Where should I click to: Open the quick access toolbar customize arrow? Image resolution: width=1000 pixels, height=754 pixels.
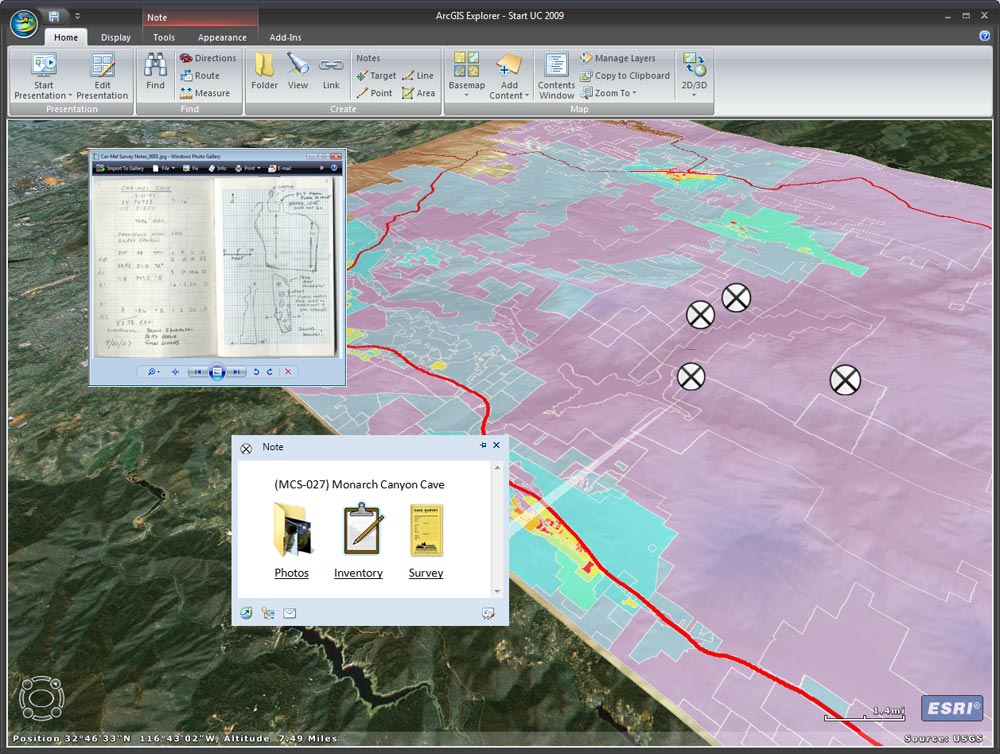pos(77,17)
